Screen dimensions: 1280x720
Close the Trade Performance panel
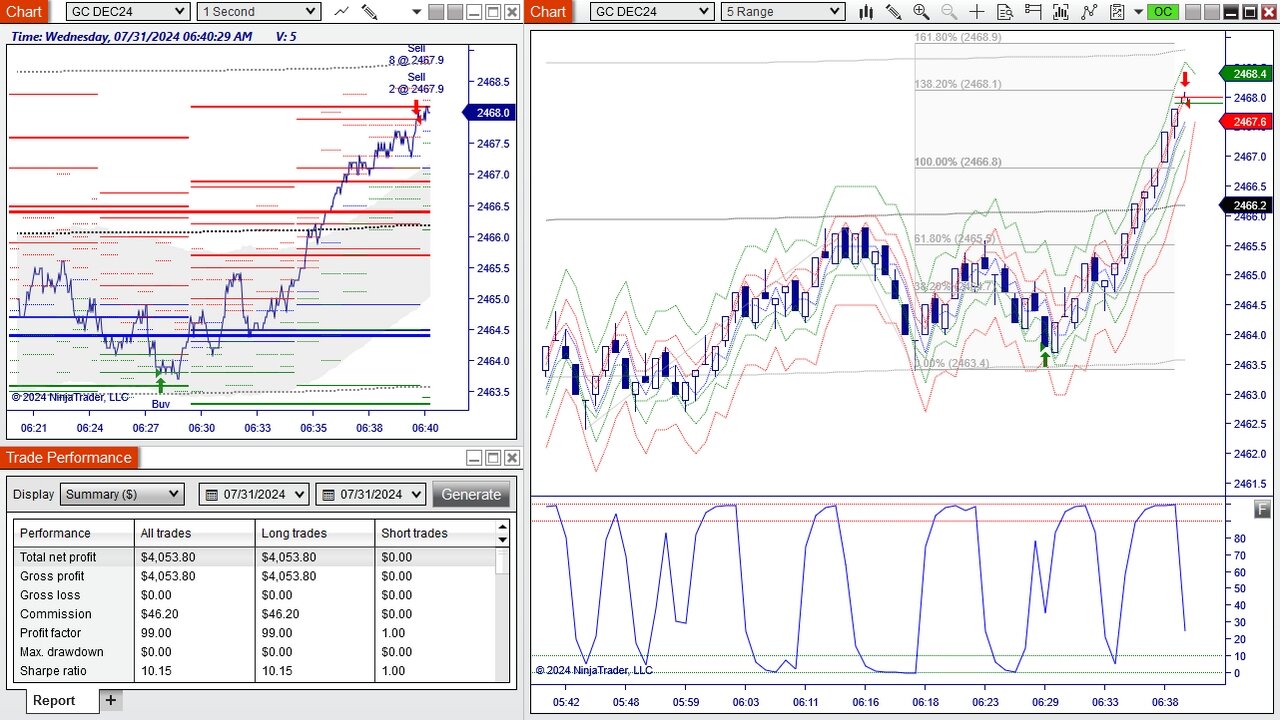(512, 458)
